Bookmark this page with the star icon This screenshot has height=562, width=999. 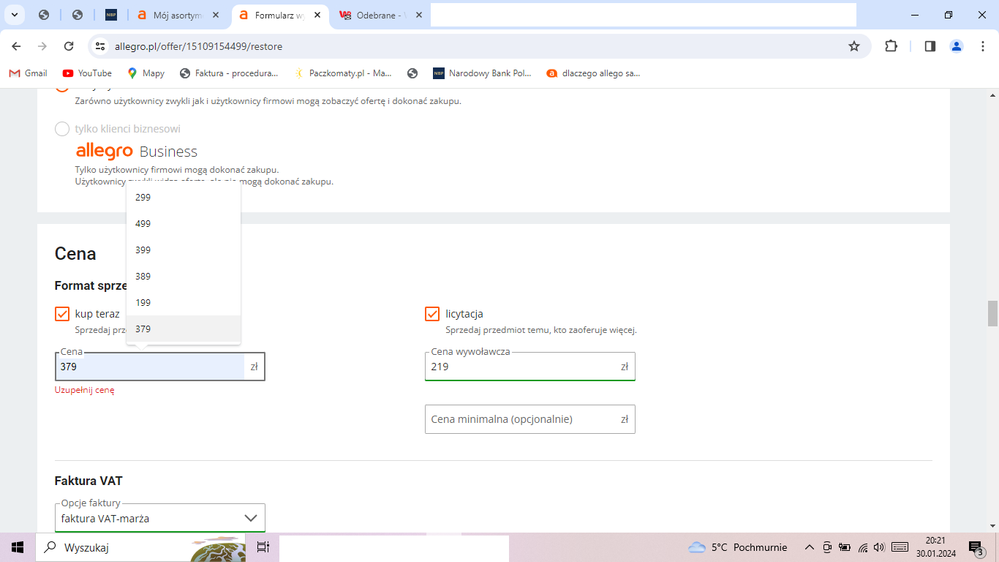[x=854, y=46]
